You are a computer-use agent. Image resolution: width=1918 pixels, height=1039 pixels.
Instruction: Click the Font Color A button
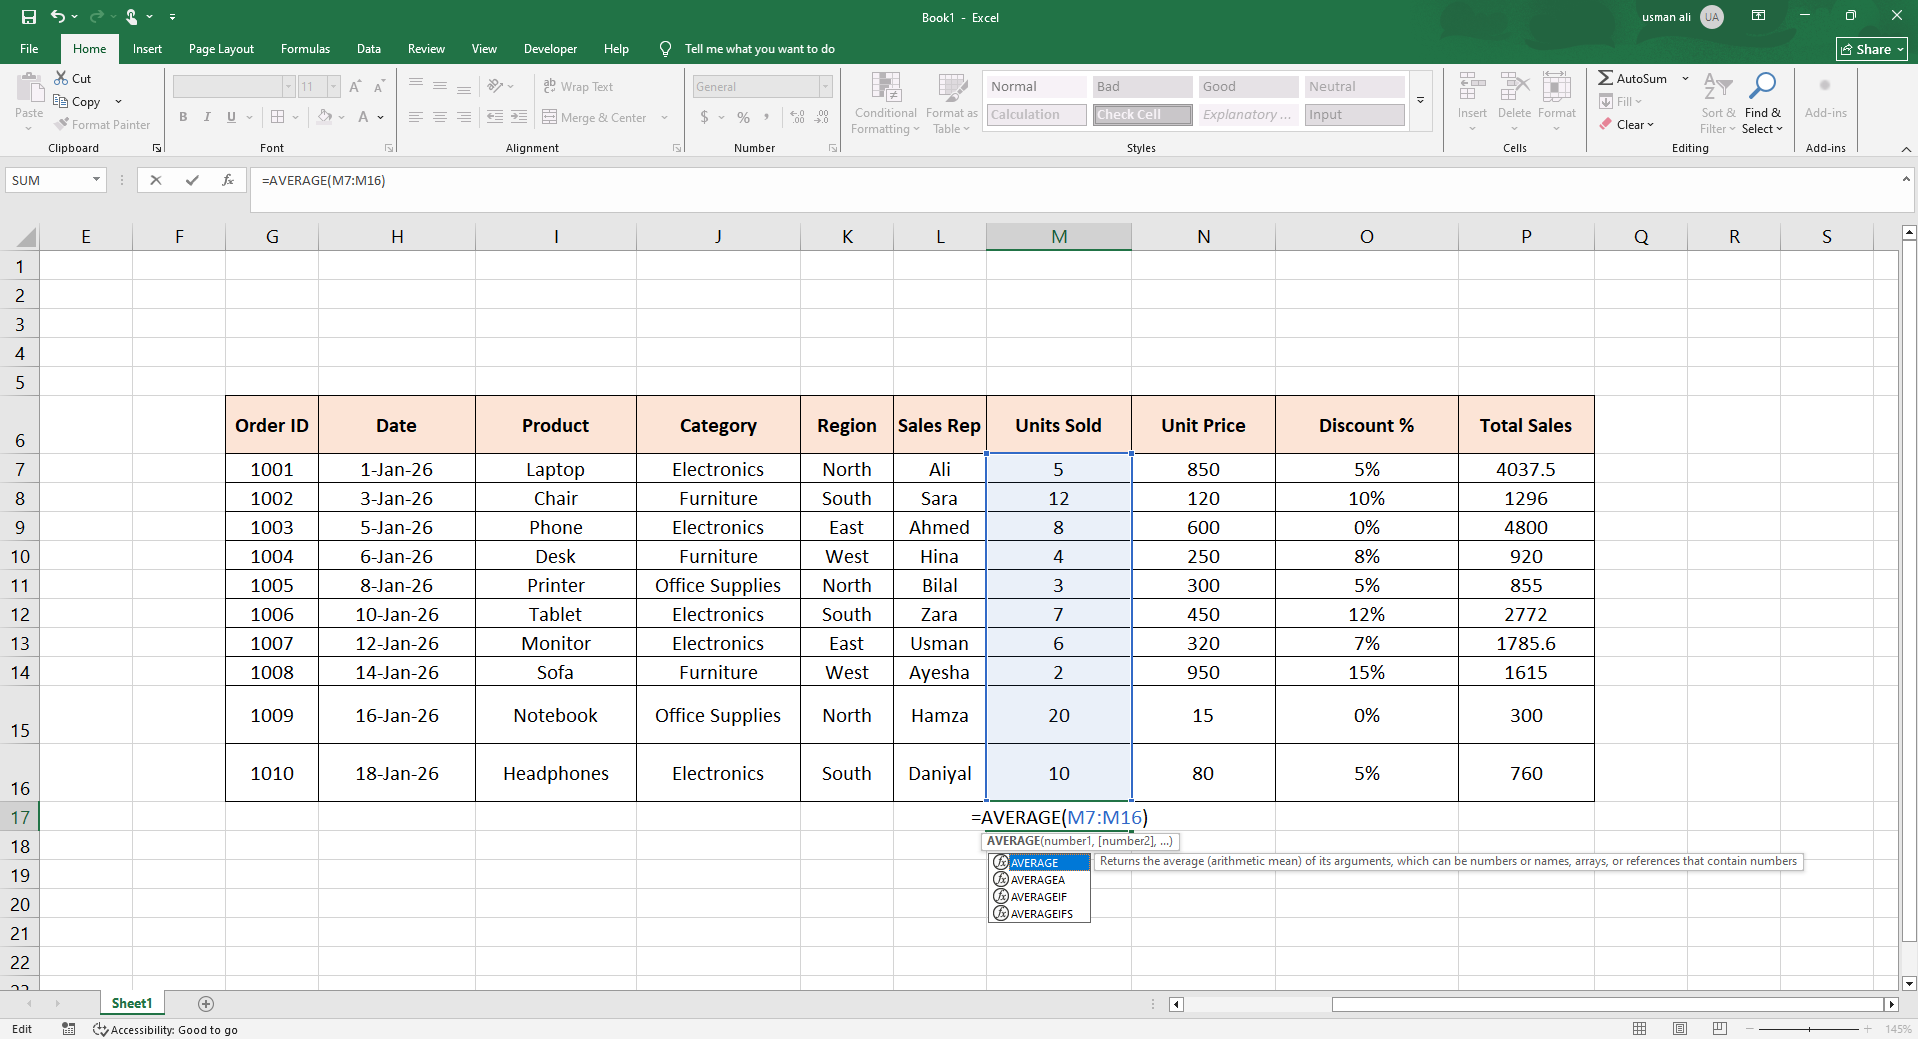(363, 117)
